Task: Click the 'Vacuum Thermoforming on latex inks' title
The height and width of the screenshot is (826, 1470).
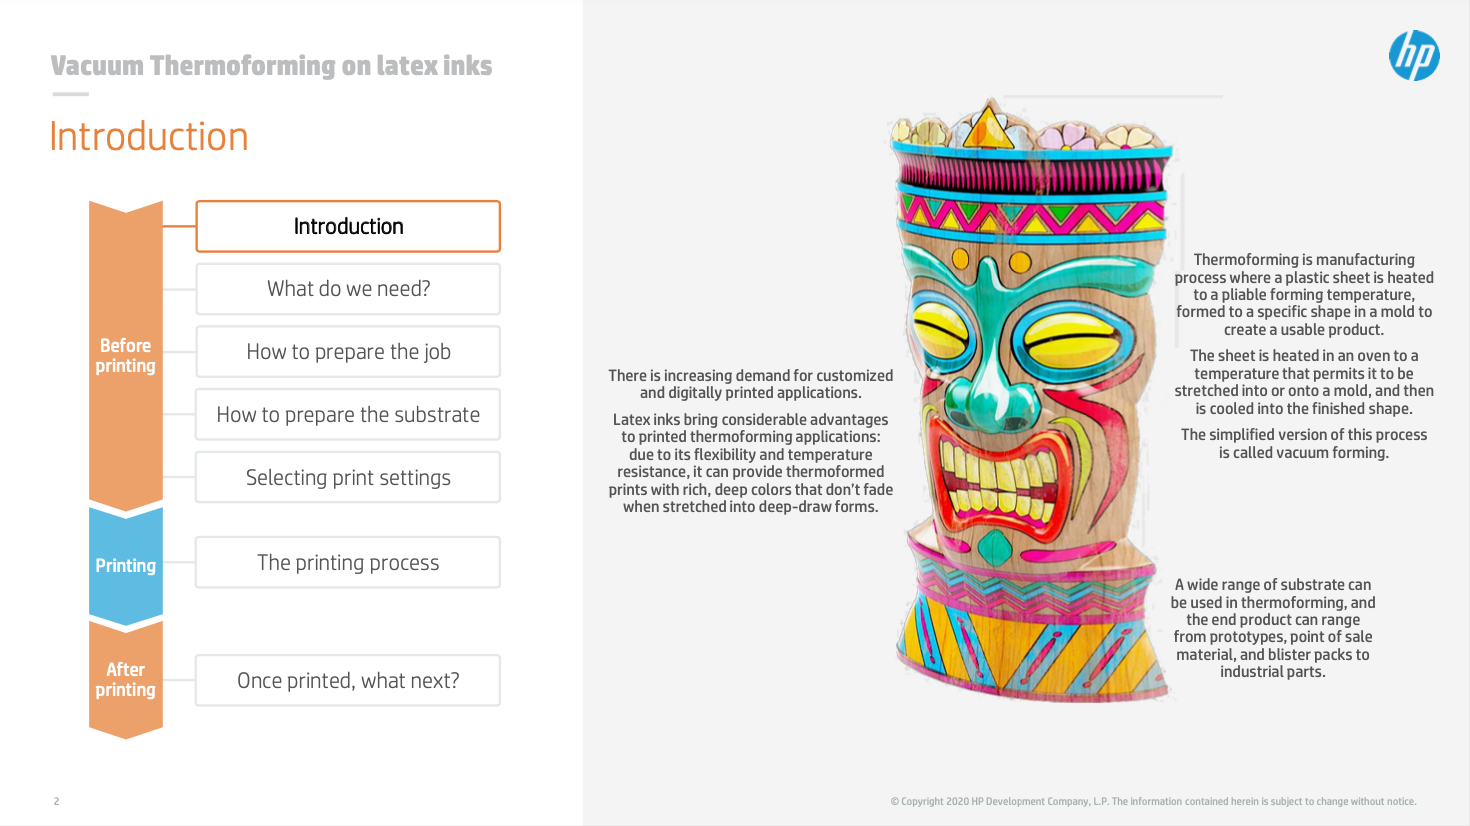Action: [271, 66]
